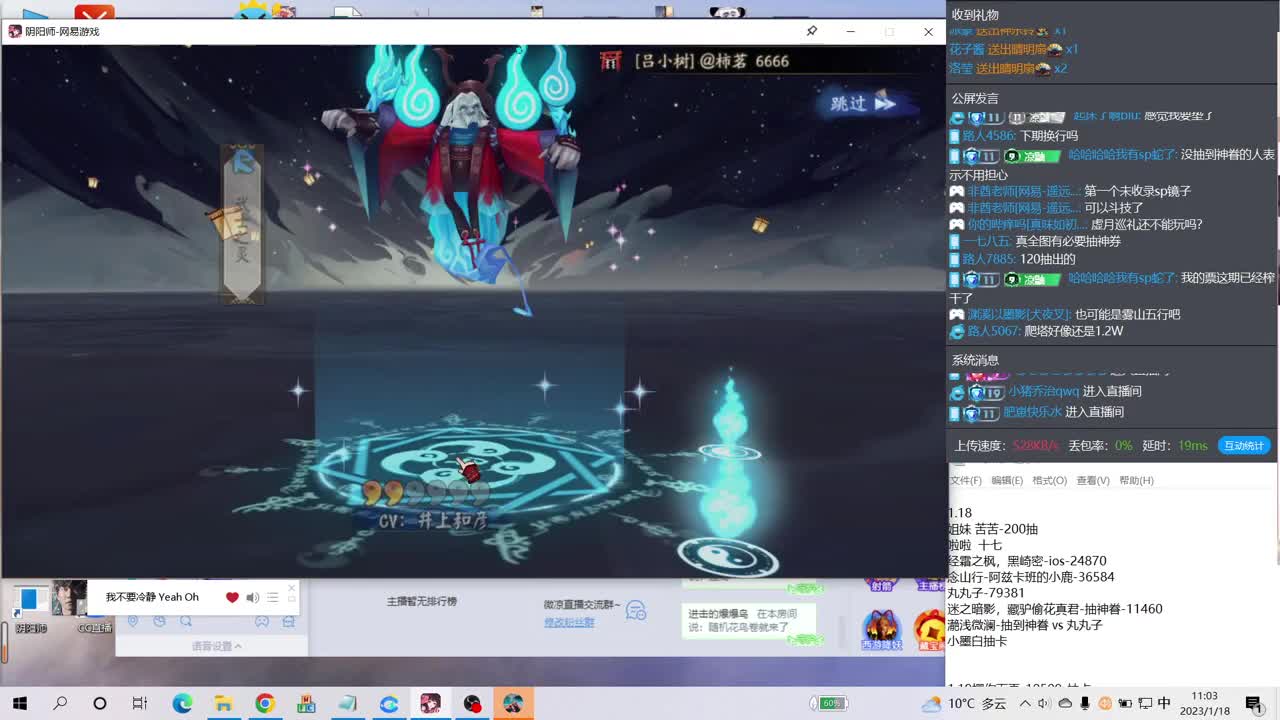The width and height of the screenshot is (1280, 720).
Task: Open Task View on the taskbar
Action: (140, 703)
